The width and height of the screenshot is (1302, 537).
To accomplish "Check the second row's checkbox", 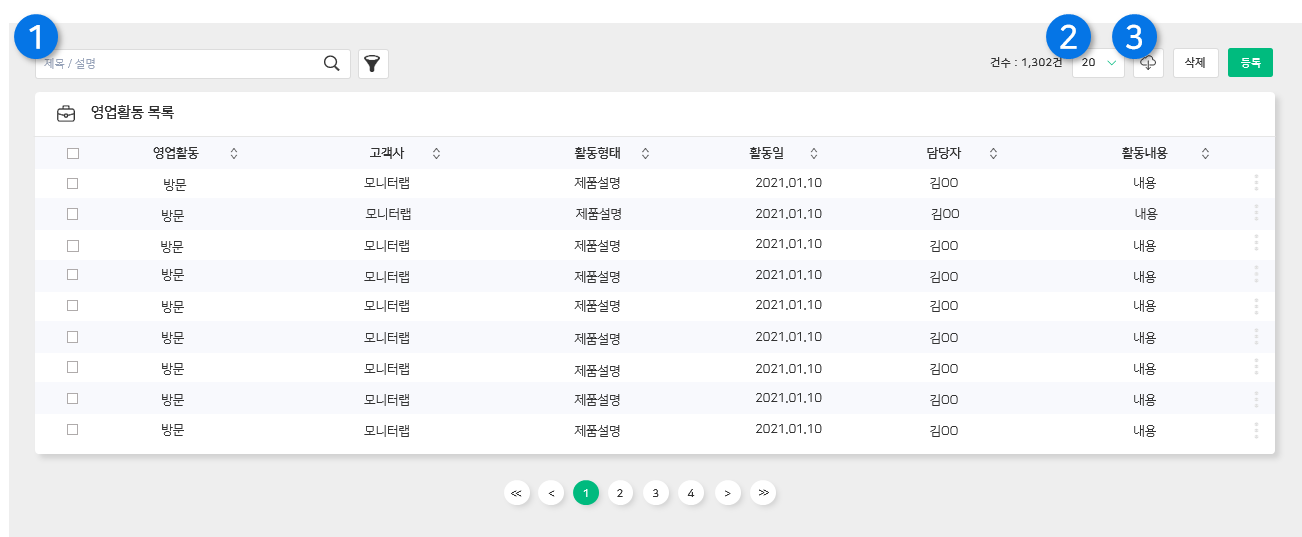I will click(x=72, y=213).
